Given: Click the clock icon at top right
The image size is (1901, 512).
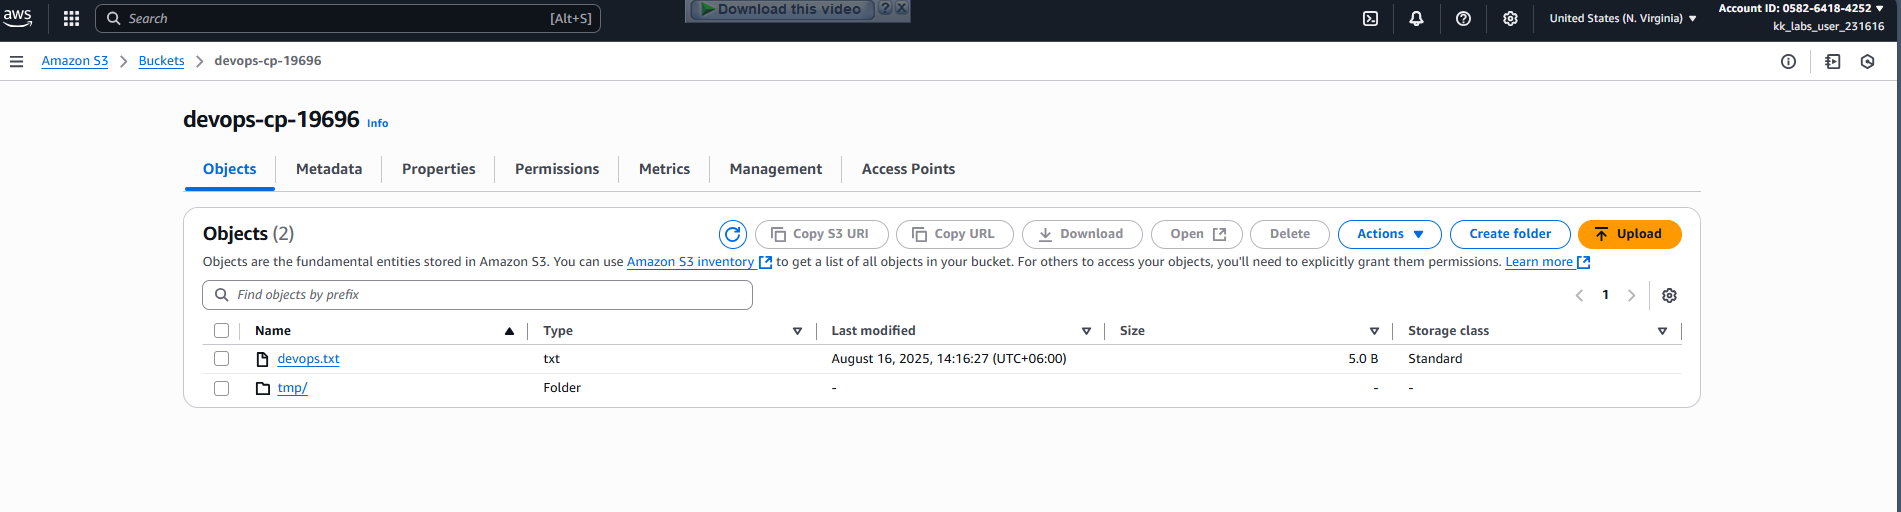Looking at the screenshot, I should (x=1867, y=61).
